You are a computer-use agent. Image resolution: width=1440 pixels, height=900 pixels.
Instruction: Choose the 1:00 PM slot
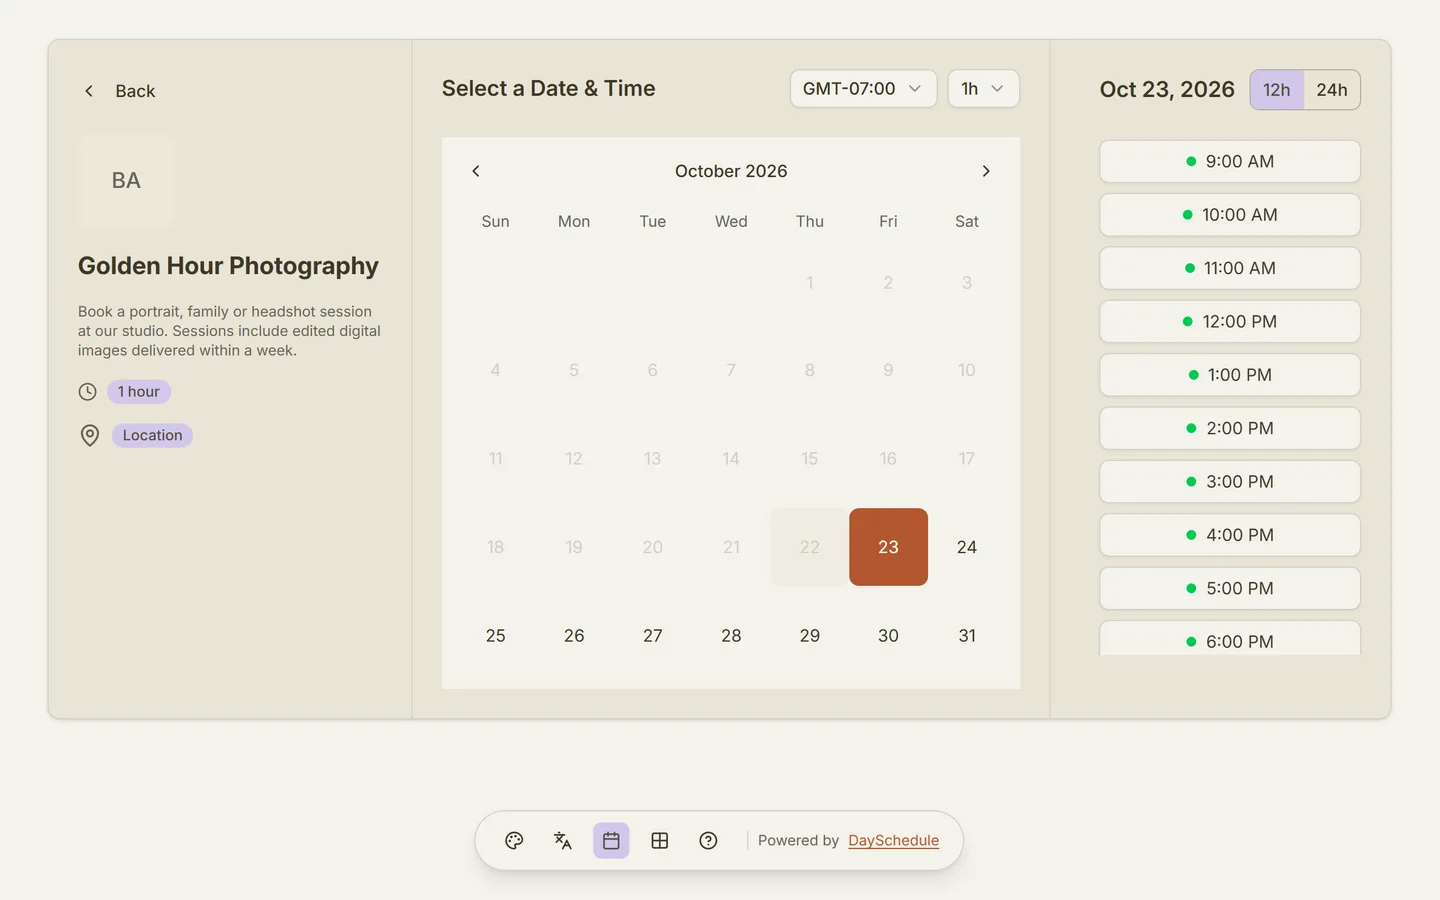tap(1230, 375)
